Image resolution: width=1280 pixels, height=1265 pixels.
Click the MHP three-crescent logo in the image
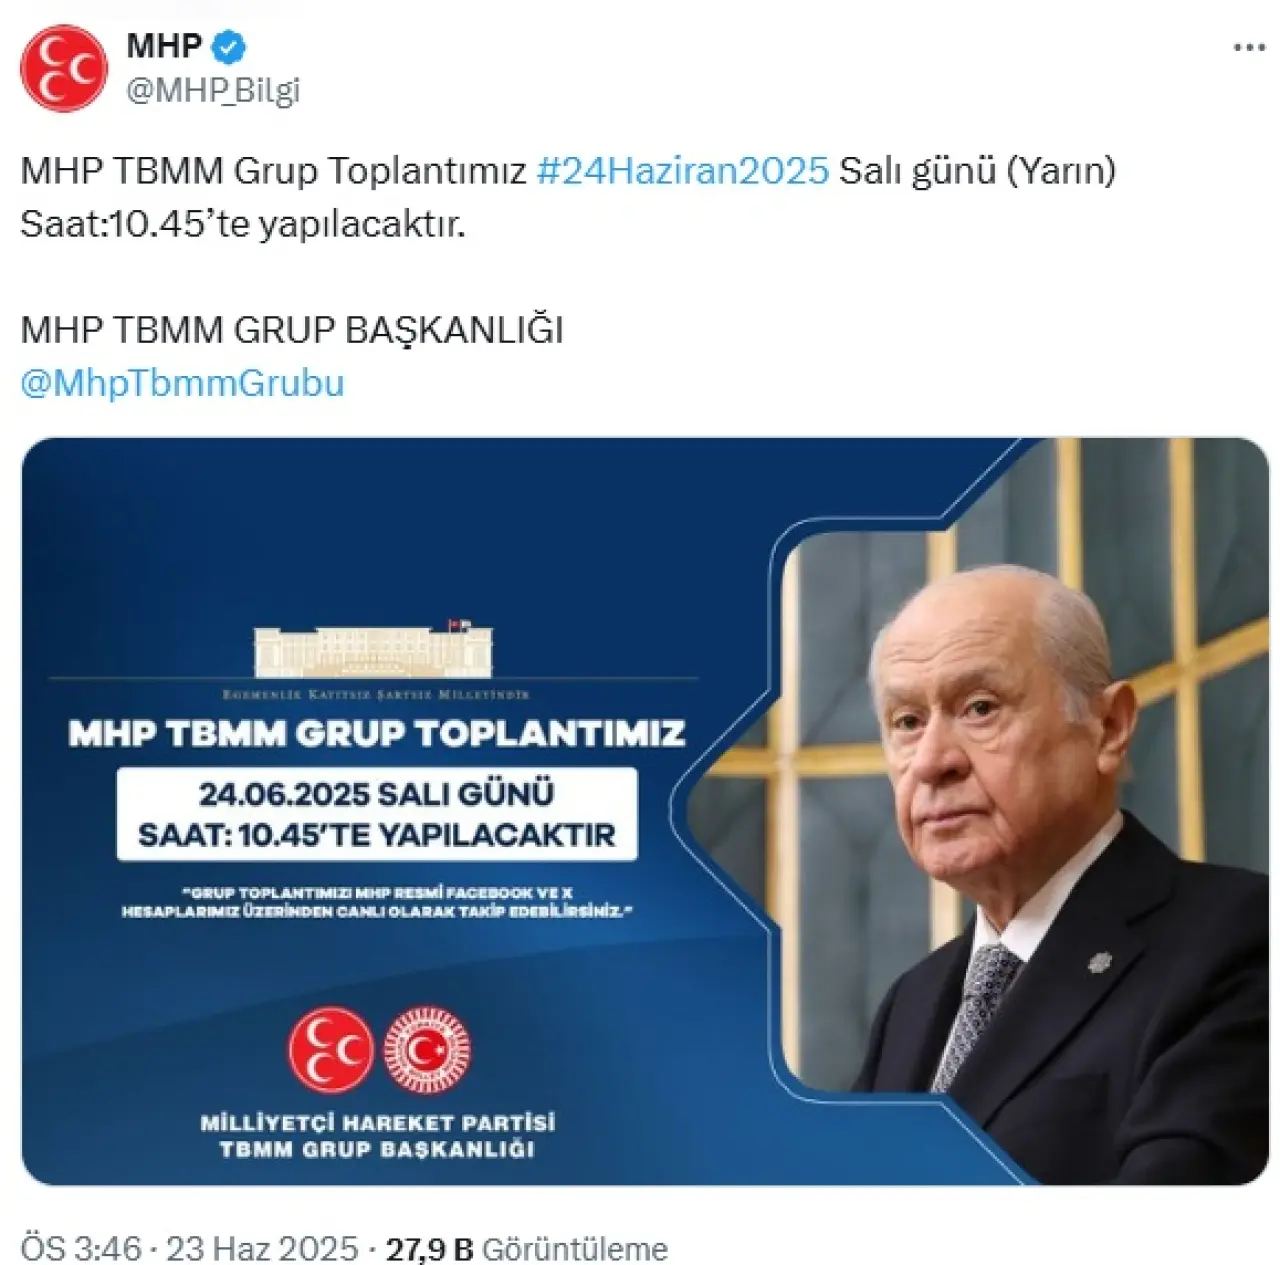pyautogui.click(x=331, y=1049)
